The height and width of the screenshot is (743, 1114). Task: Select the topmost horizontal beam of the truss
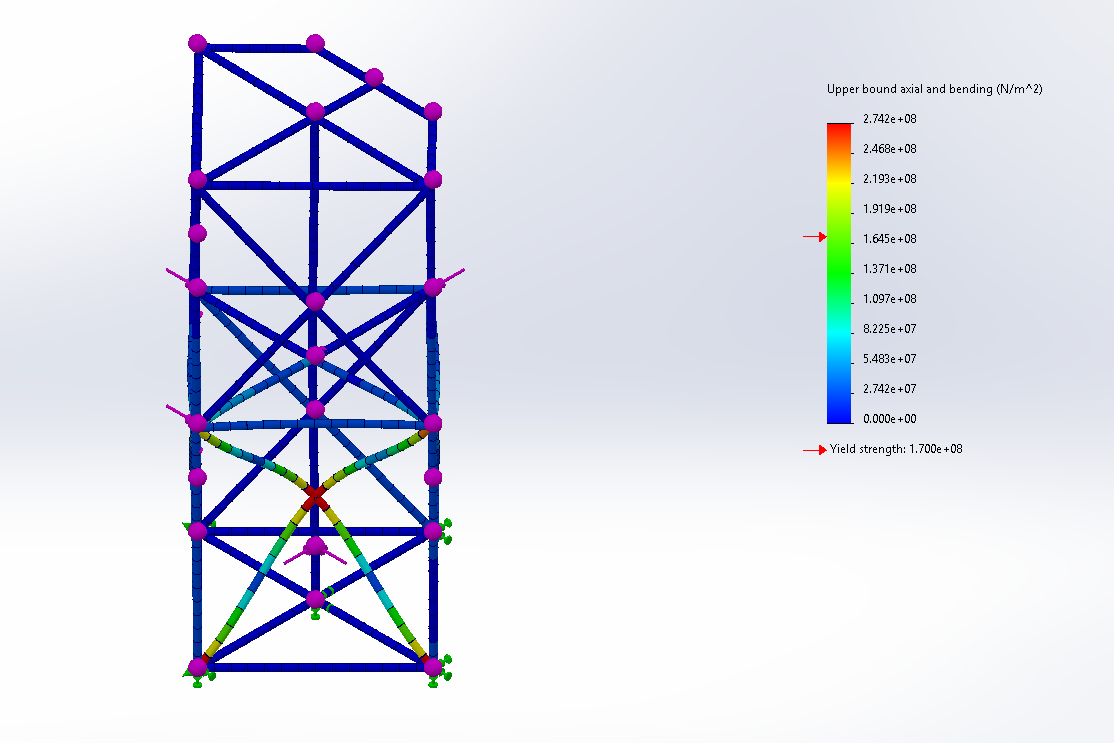[x=256, y=47]
